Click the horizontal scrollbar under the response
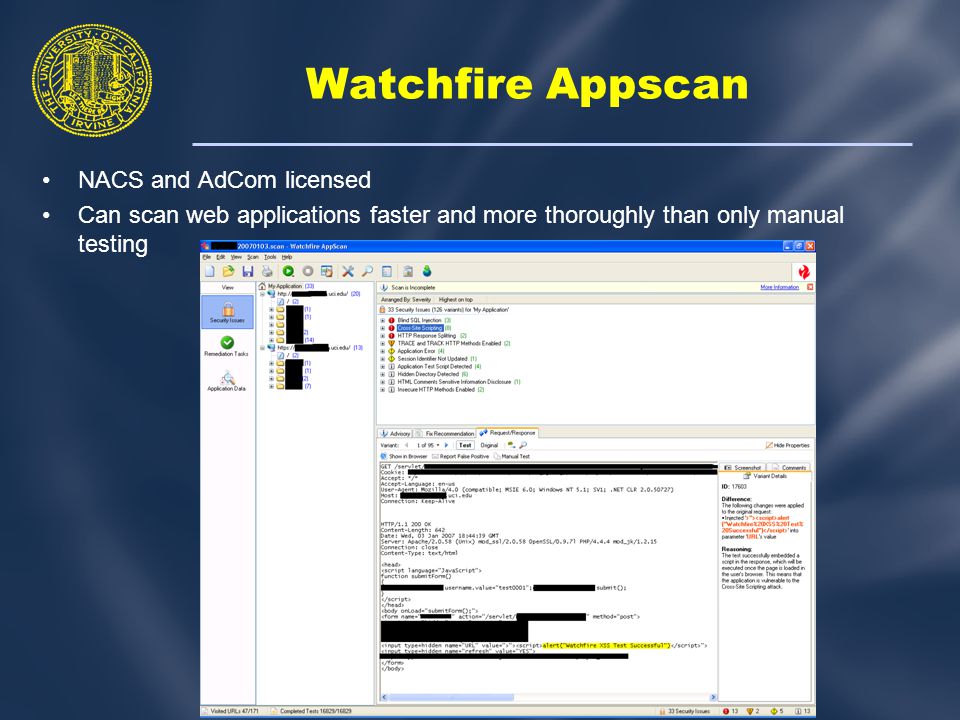This screenshot has height=720, width=960. (548, 697)
